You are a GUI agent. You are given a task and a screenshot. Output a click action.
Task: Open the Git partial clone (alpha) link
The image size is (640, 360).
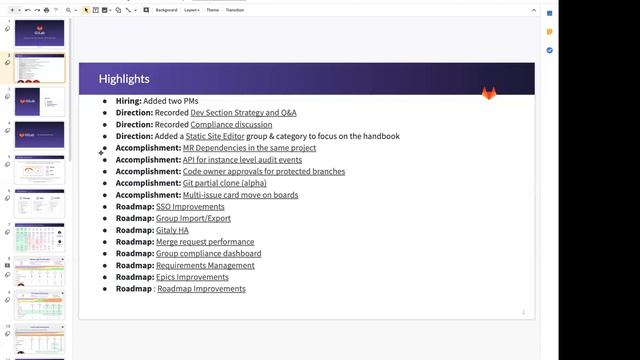[224, 183]
